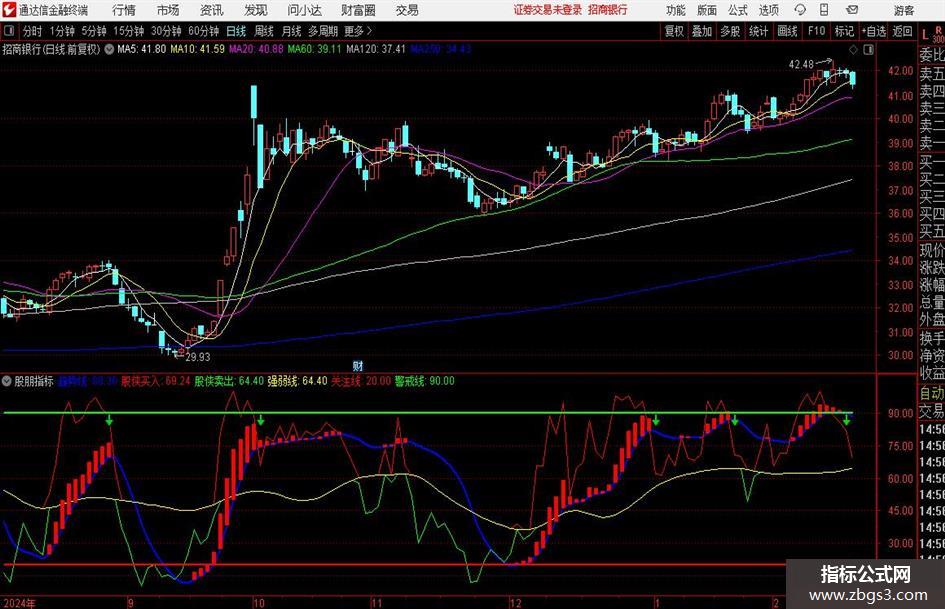
Task: Open the mail envelope icon
Action: point(852,10)
